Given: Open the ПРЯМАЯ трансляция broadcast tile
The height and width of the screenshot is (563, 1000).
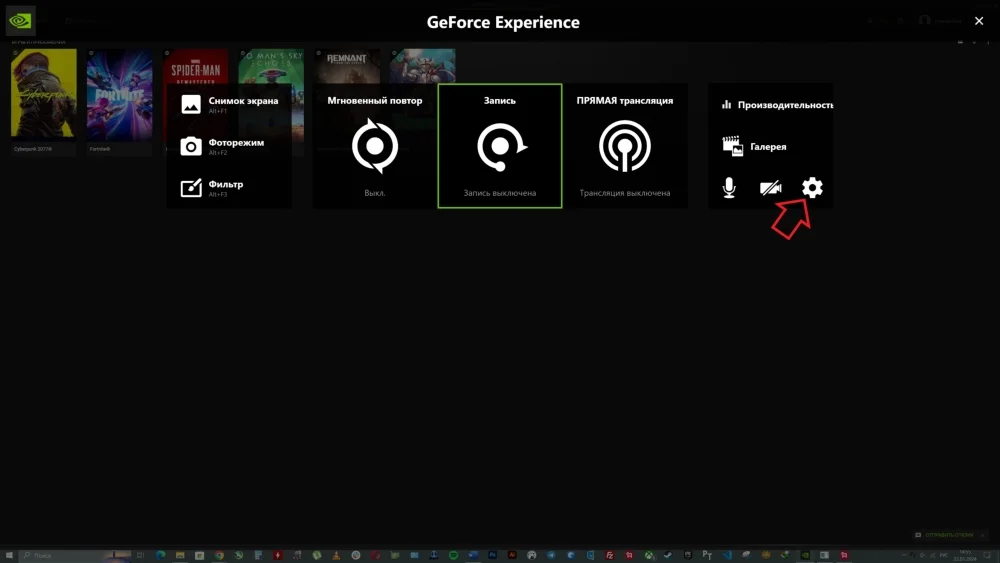Looking at the screenshot, I should tap(625, 146).
